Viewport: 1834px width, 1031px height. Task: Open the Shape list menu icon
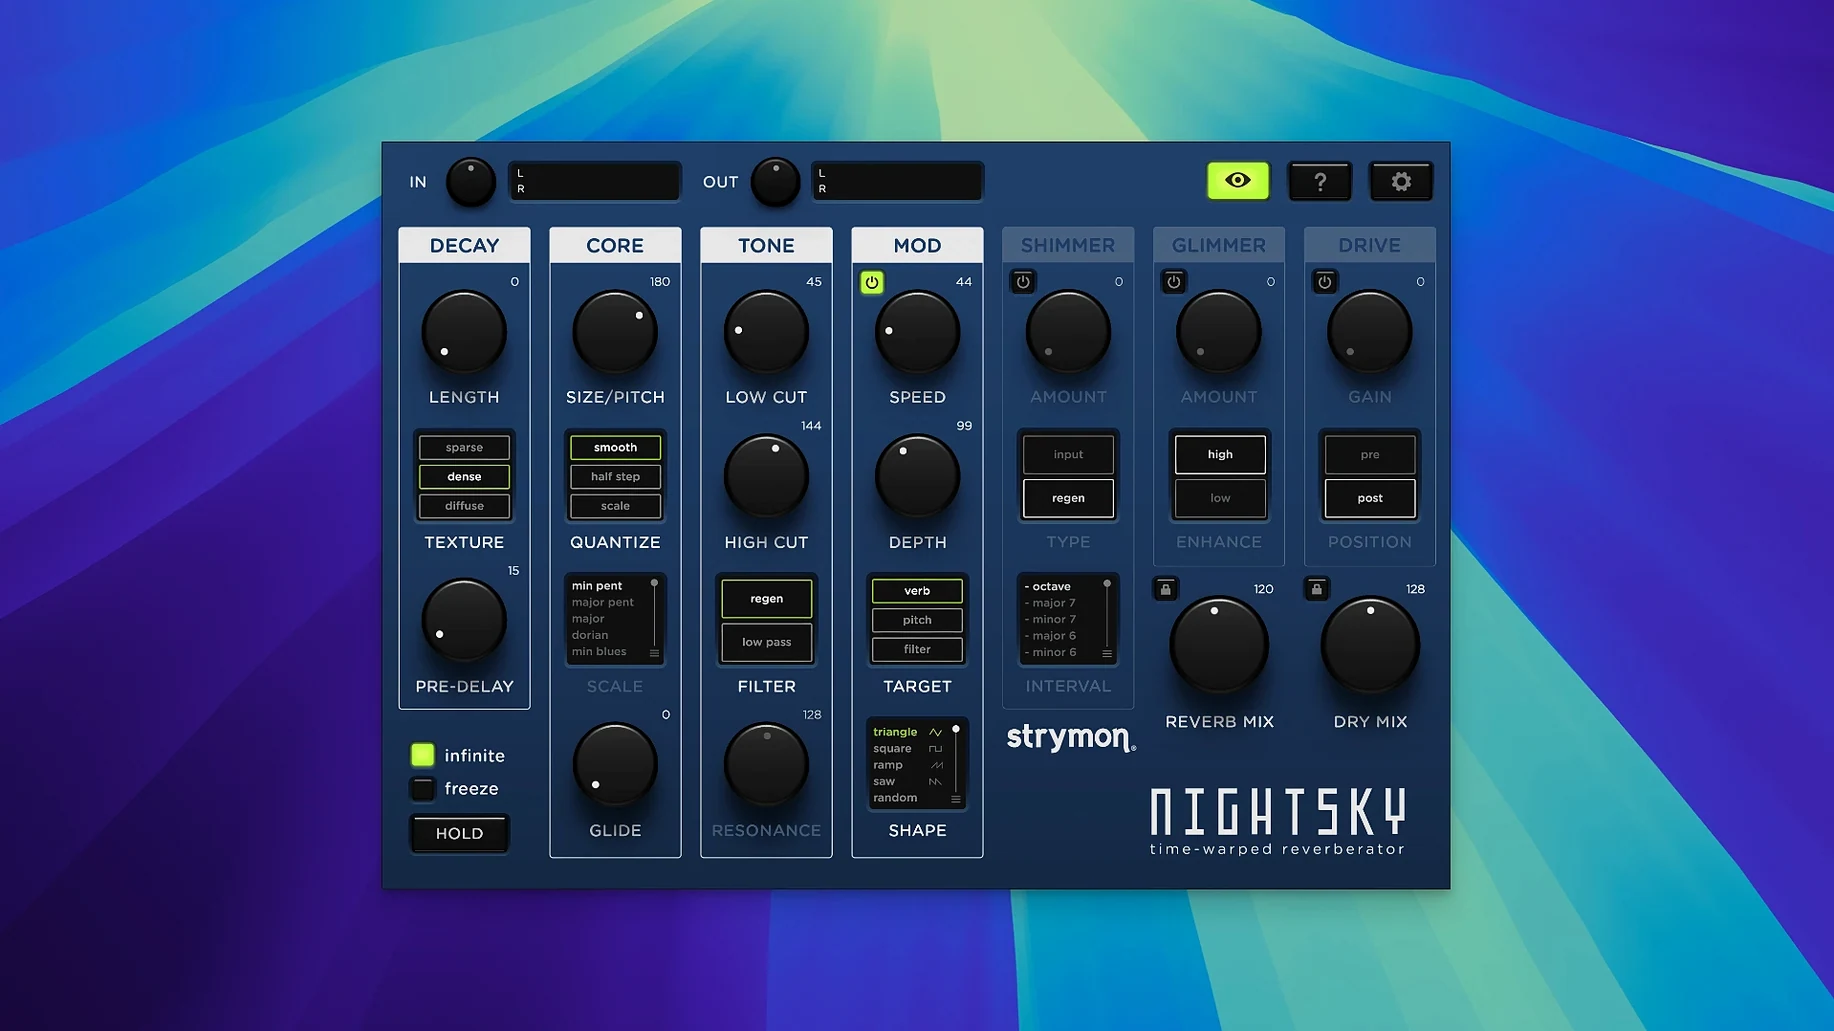click(956, 799)
